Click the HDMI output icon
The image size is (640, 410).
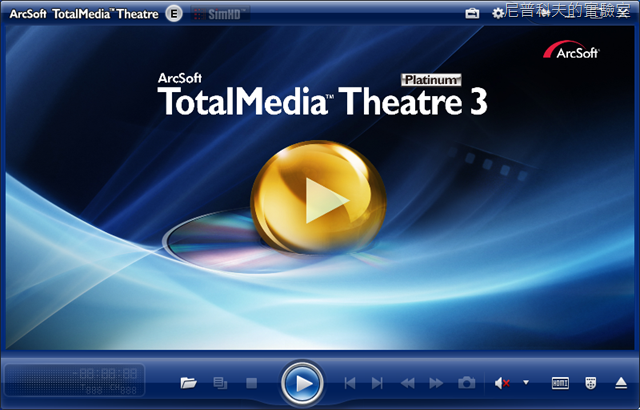tap(560, 383)
